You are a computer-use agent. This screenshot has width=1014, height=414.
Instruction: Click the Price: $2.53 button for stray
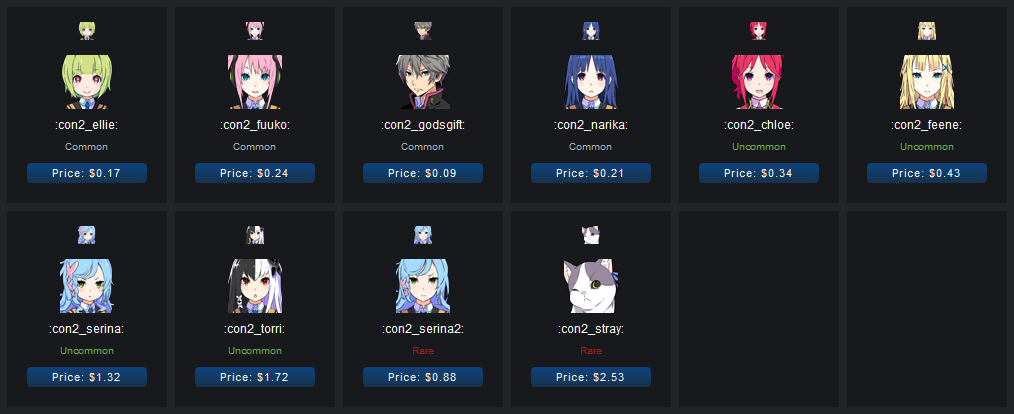(591, 377)
